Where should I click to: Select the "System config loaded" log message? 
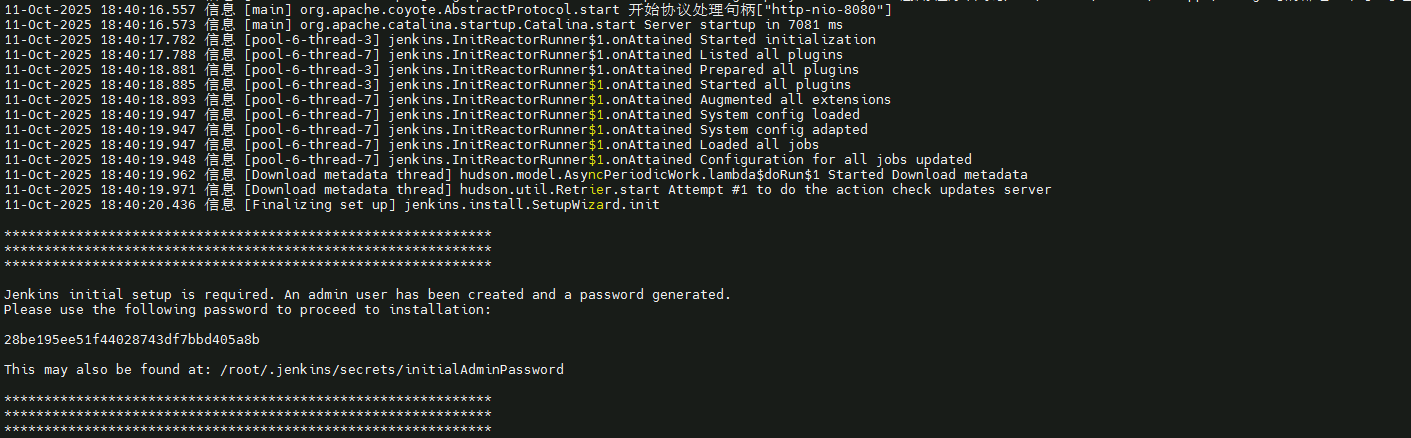point(779,115)
